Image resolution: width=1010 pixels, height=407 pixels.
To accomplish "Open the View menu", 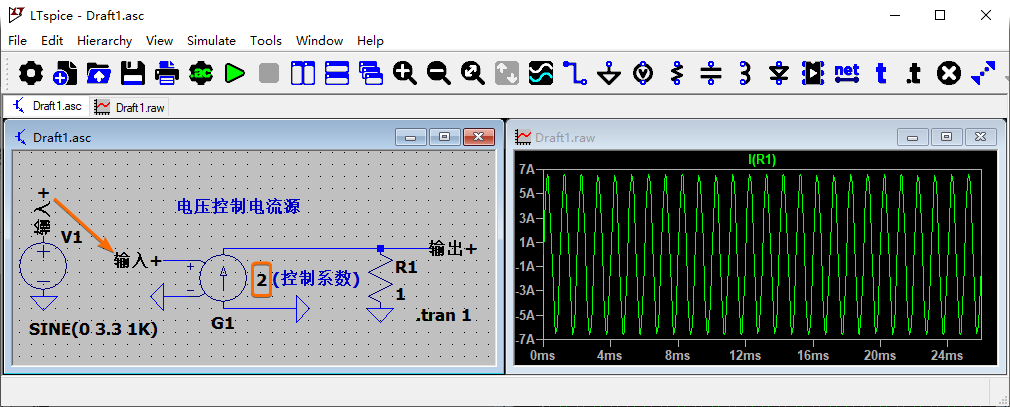I will (x=159, y=41).
